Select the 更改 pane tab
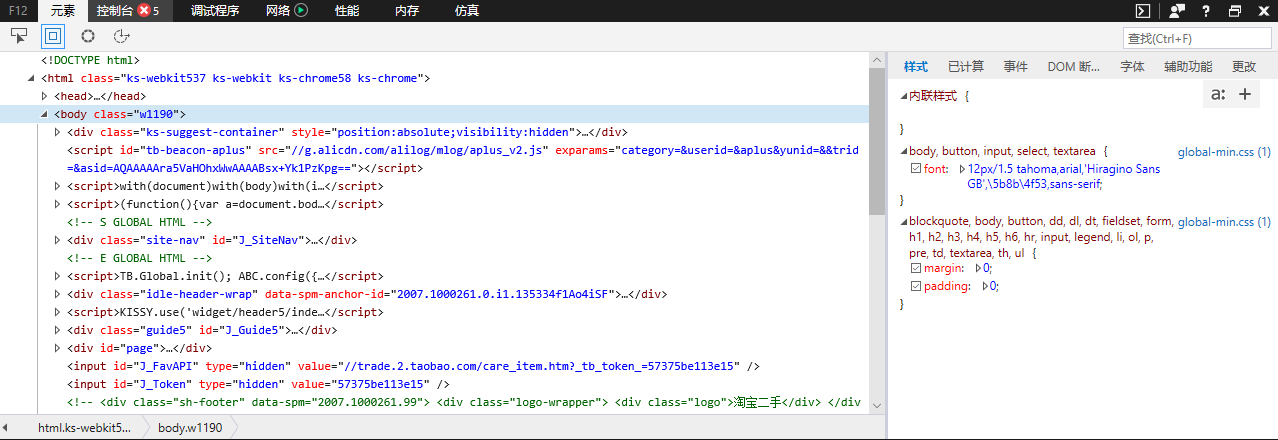Image resolution: width=1278 pixels, height=440 pixels. (1244, 67)
